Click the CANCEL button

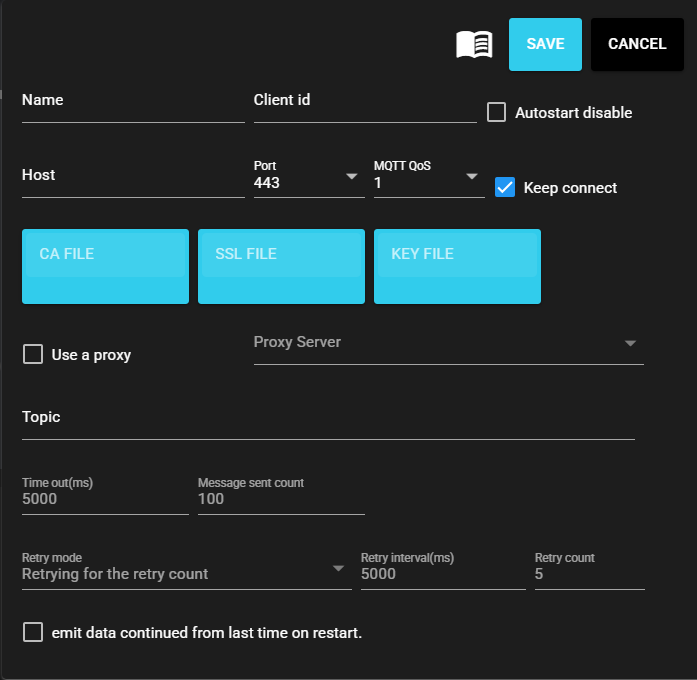click(637, 44)
